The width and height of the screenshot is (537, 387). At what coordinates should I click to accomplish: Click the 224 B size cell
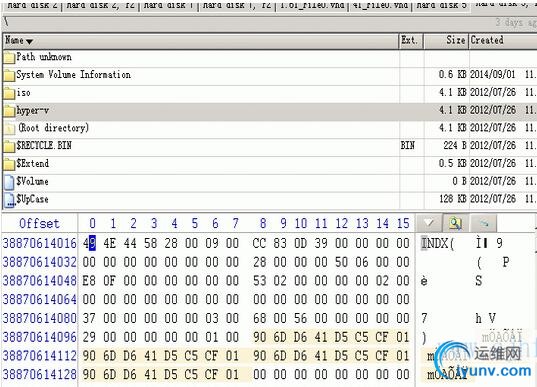tap(455, 146)
